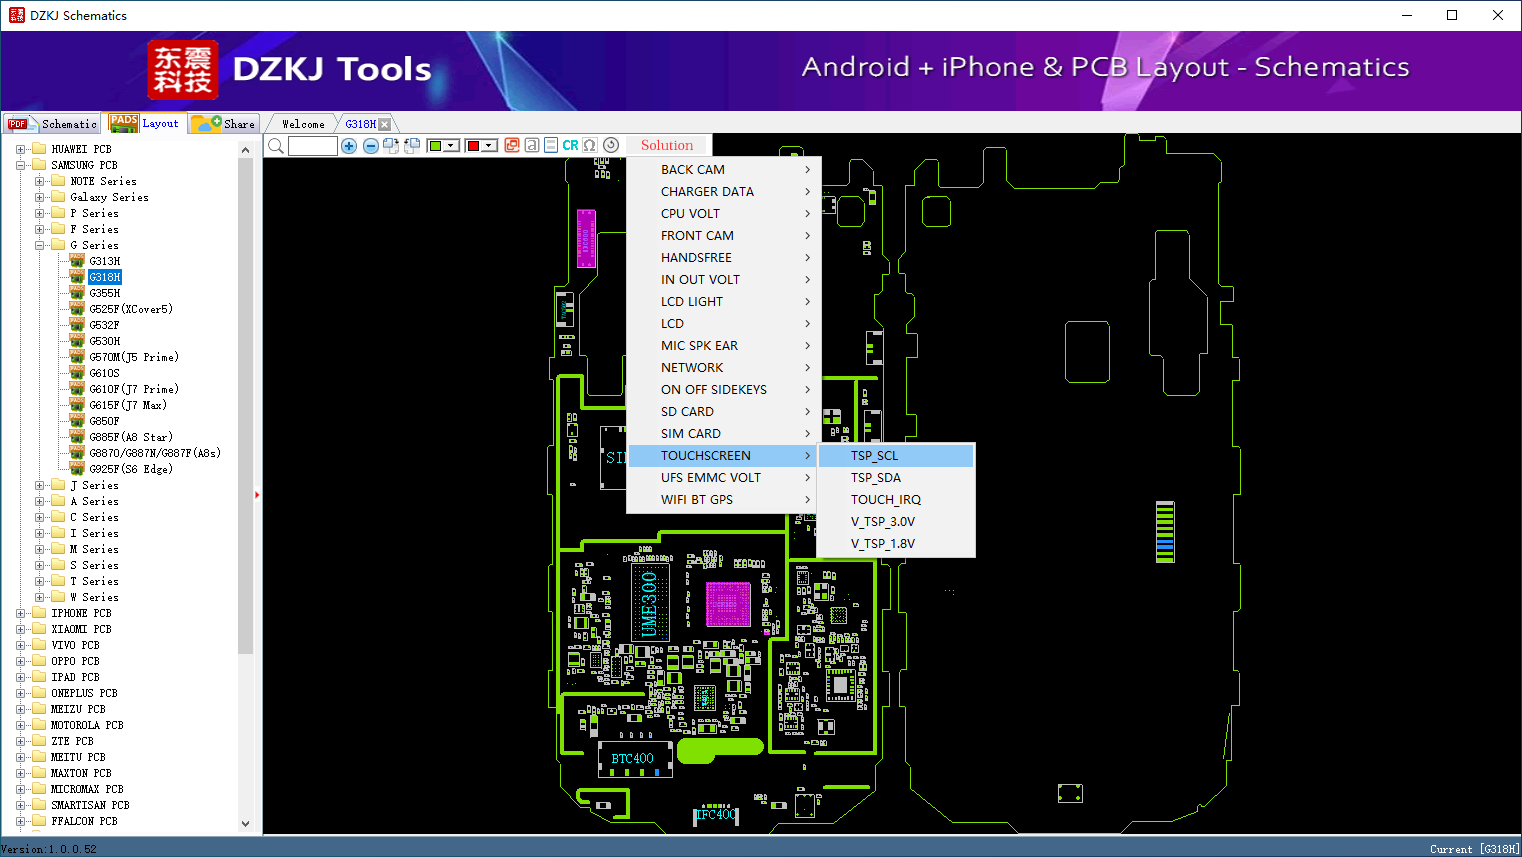Open the MIC SPK EAR submenu
The height and width of the screenshot is (857, 1522).
click(x=724, y=346)
